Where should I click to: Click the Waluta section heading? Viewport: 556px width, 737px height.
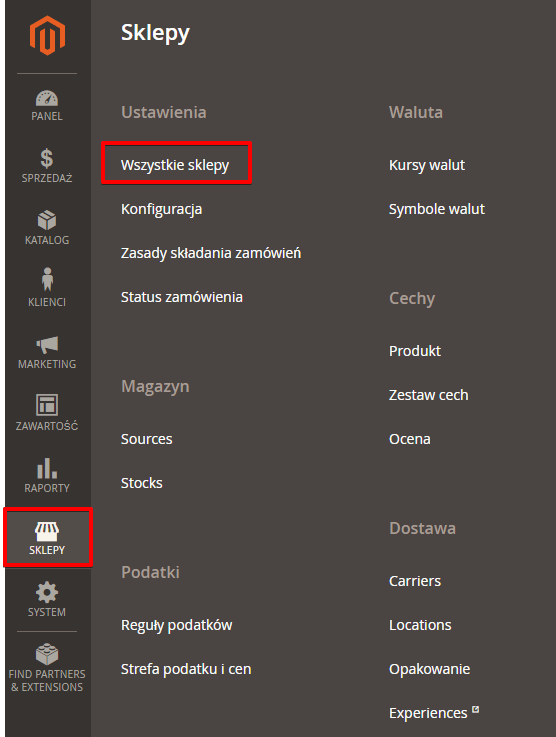(x=416, y=112)
